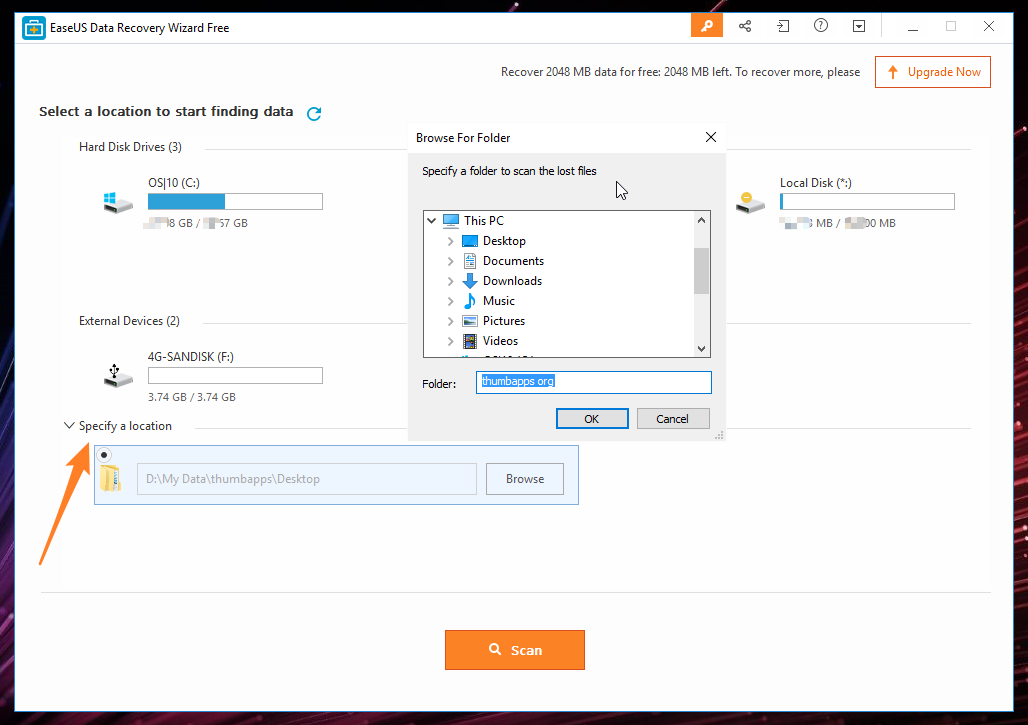Click the orange key activation icon
This screenshot has width=1028, height=725.
(x=706, y=26)
